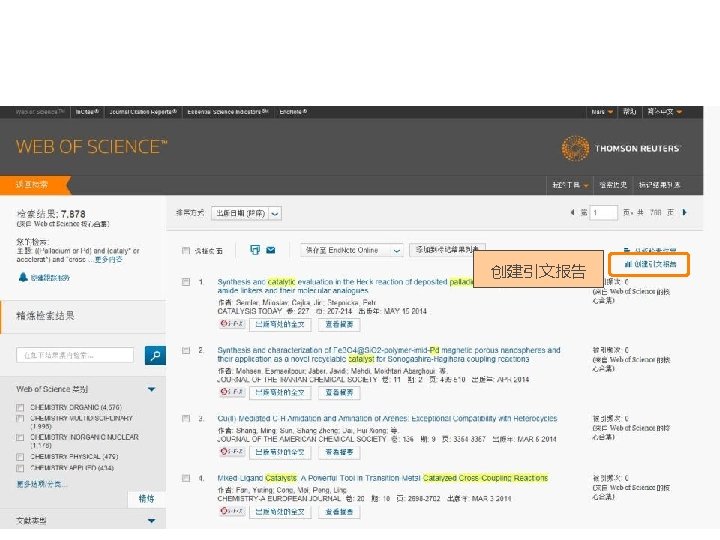Open Marked List in header
This screenshot has height=540, width=720.
pyautogui.click(x=660, y=185)
